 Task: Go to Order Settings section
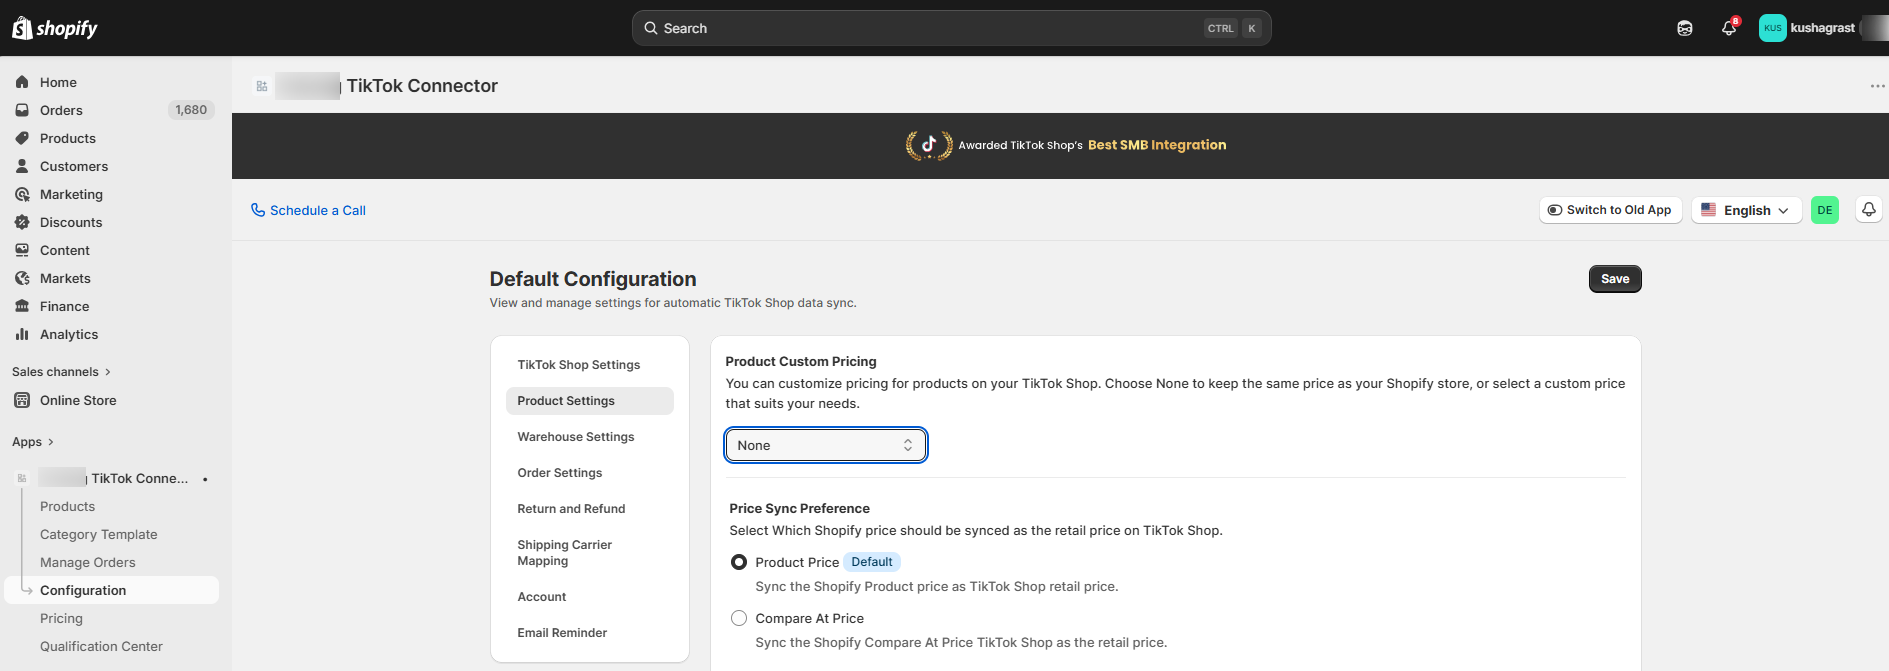[560, 473]
